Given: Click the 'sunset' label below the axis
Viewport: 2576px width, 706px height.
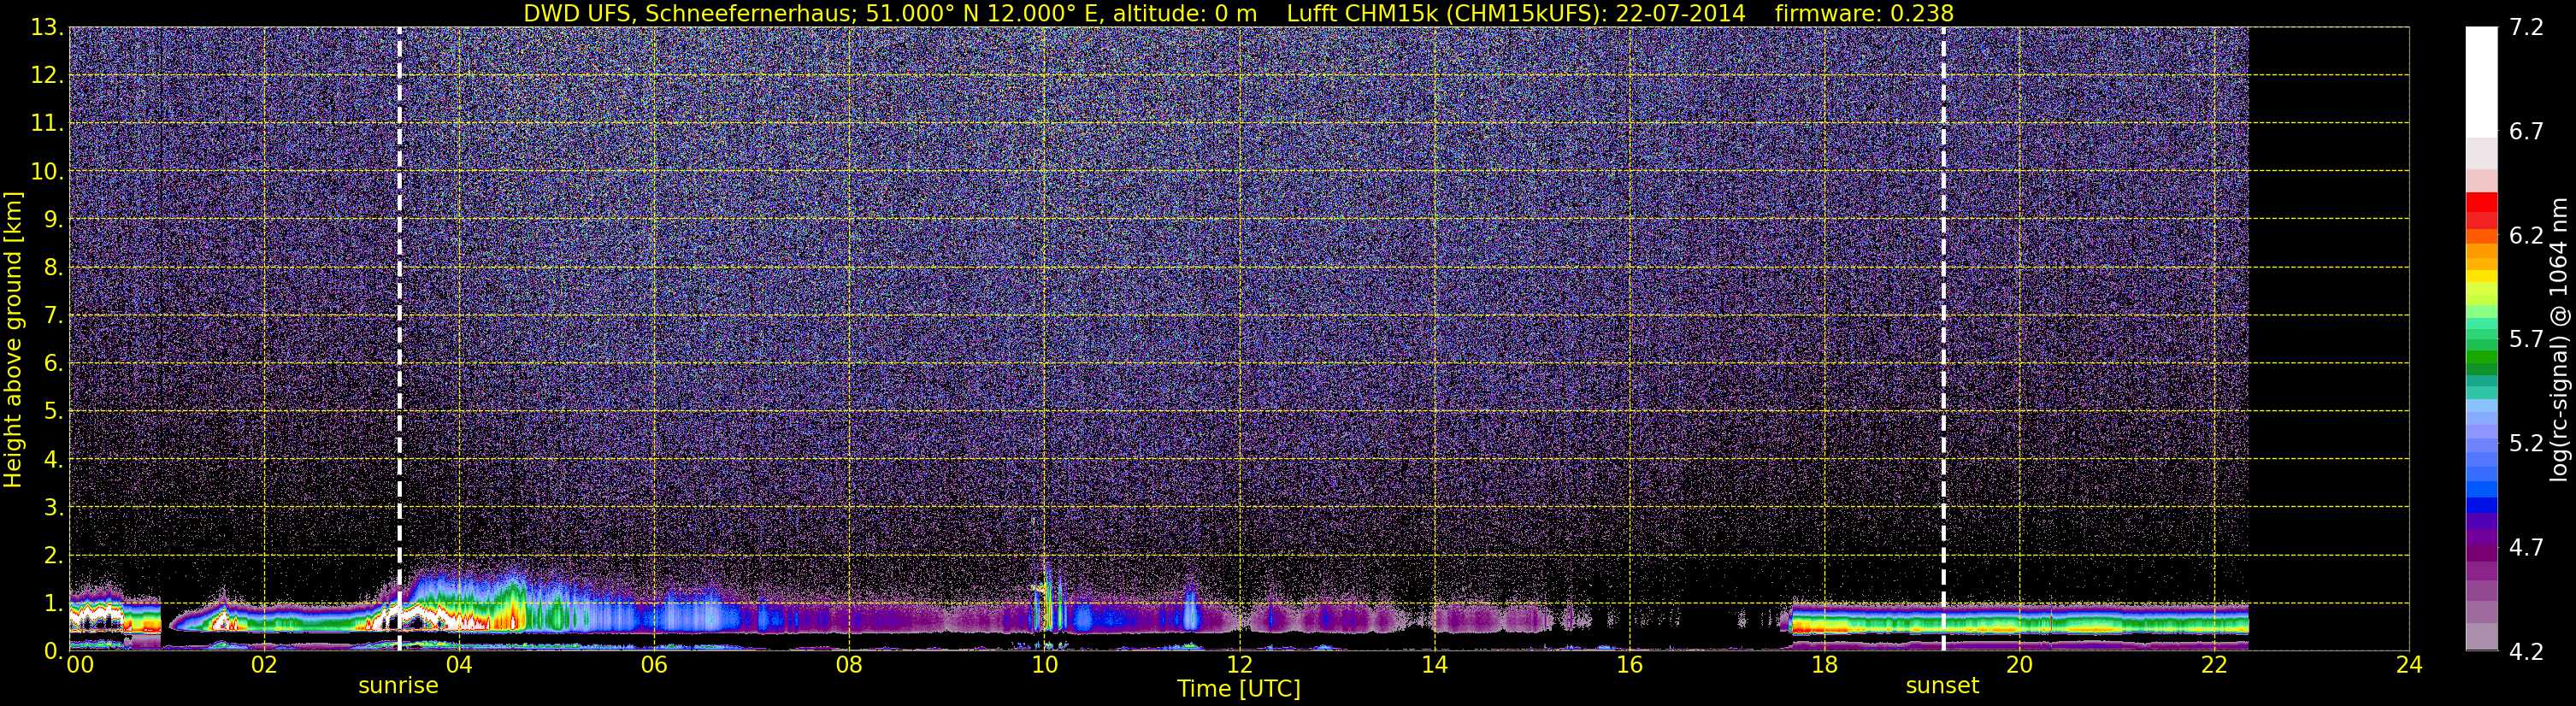Looking at the screenshot, I should [1942, 686].
